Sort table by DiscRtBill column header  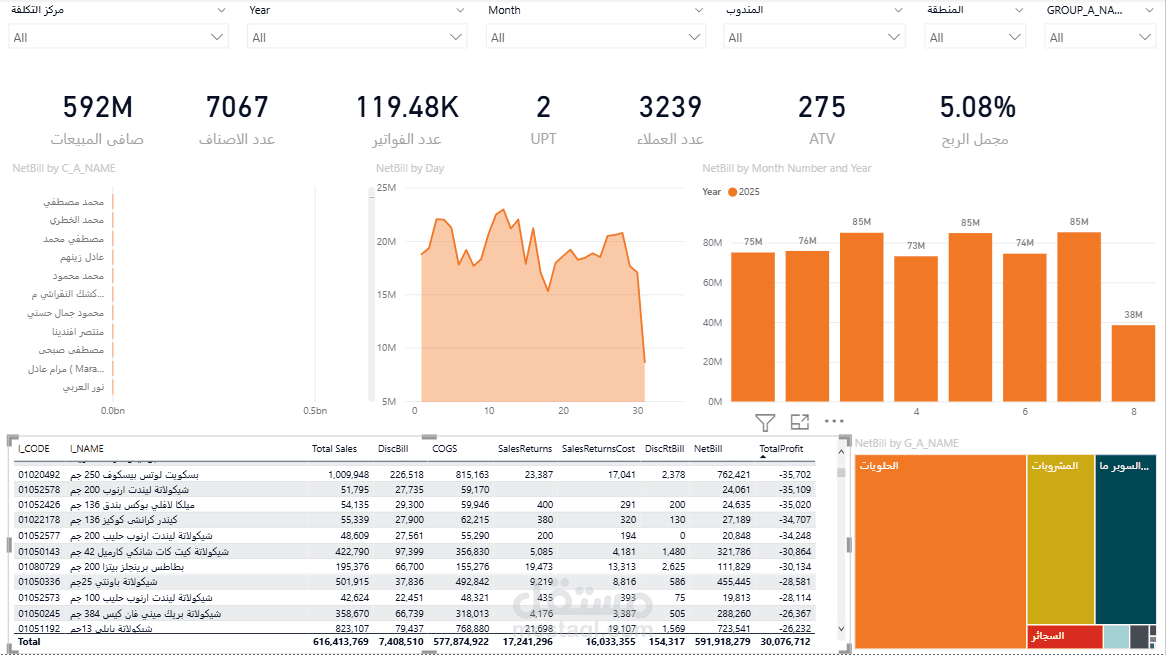point(664,449)
